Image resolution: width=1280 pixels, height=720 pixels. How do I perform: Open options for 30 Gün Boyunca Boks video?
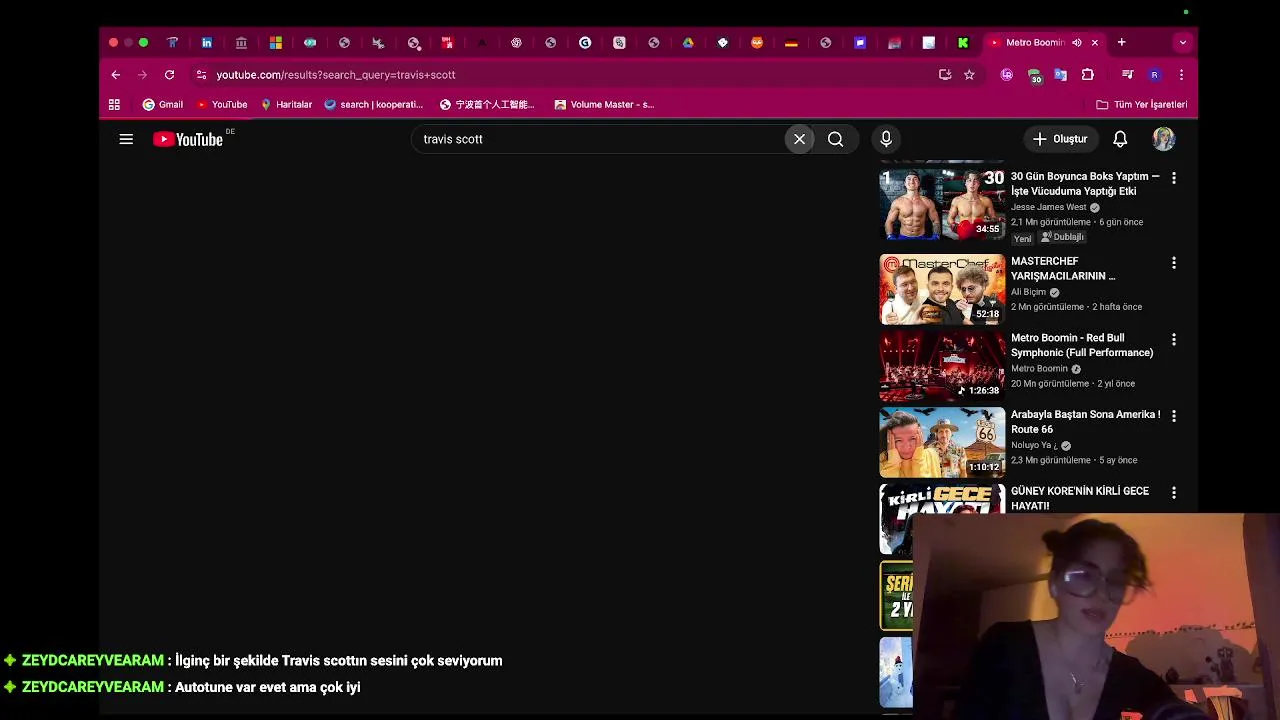(x=1174, y=178)
